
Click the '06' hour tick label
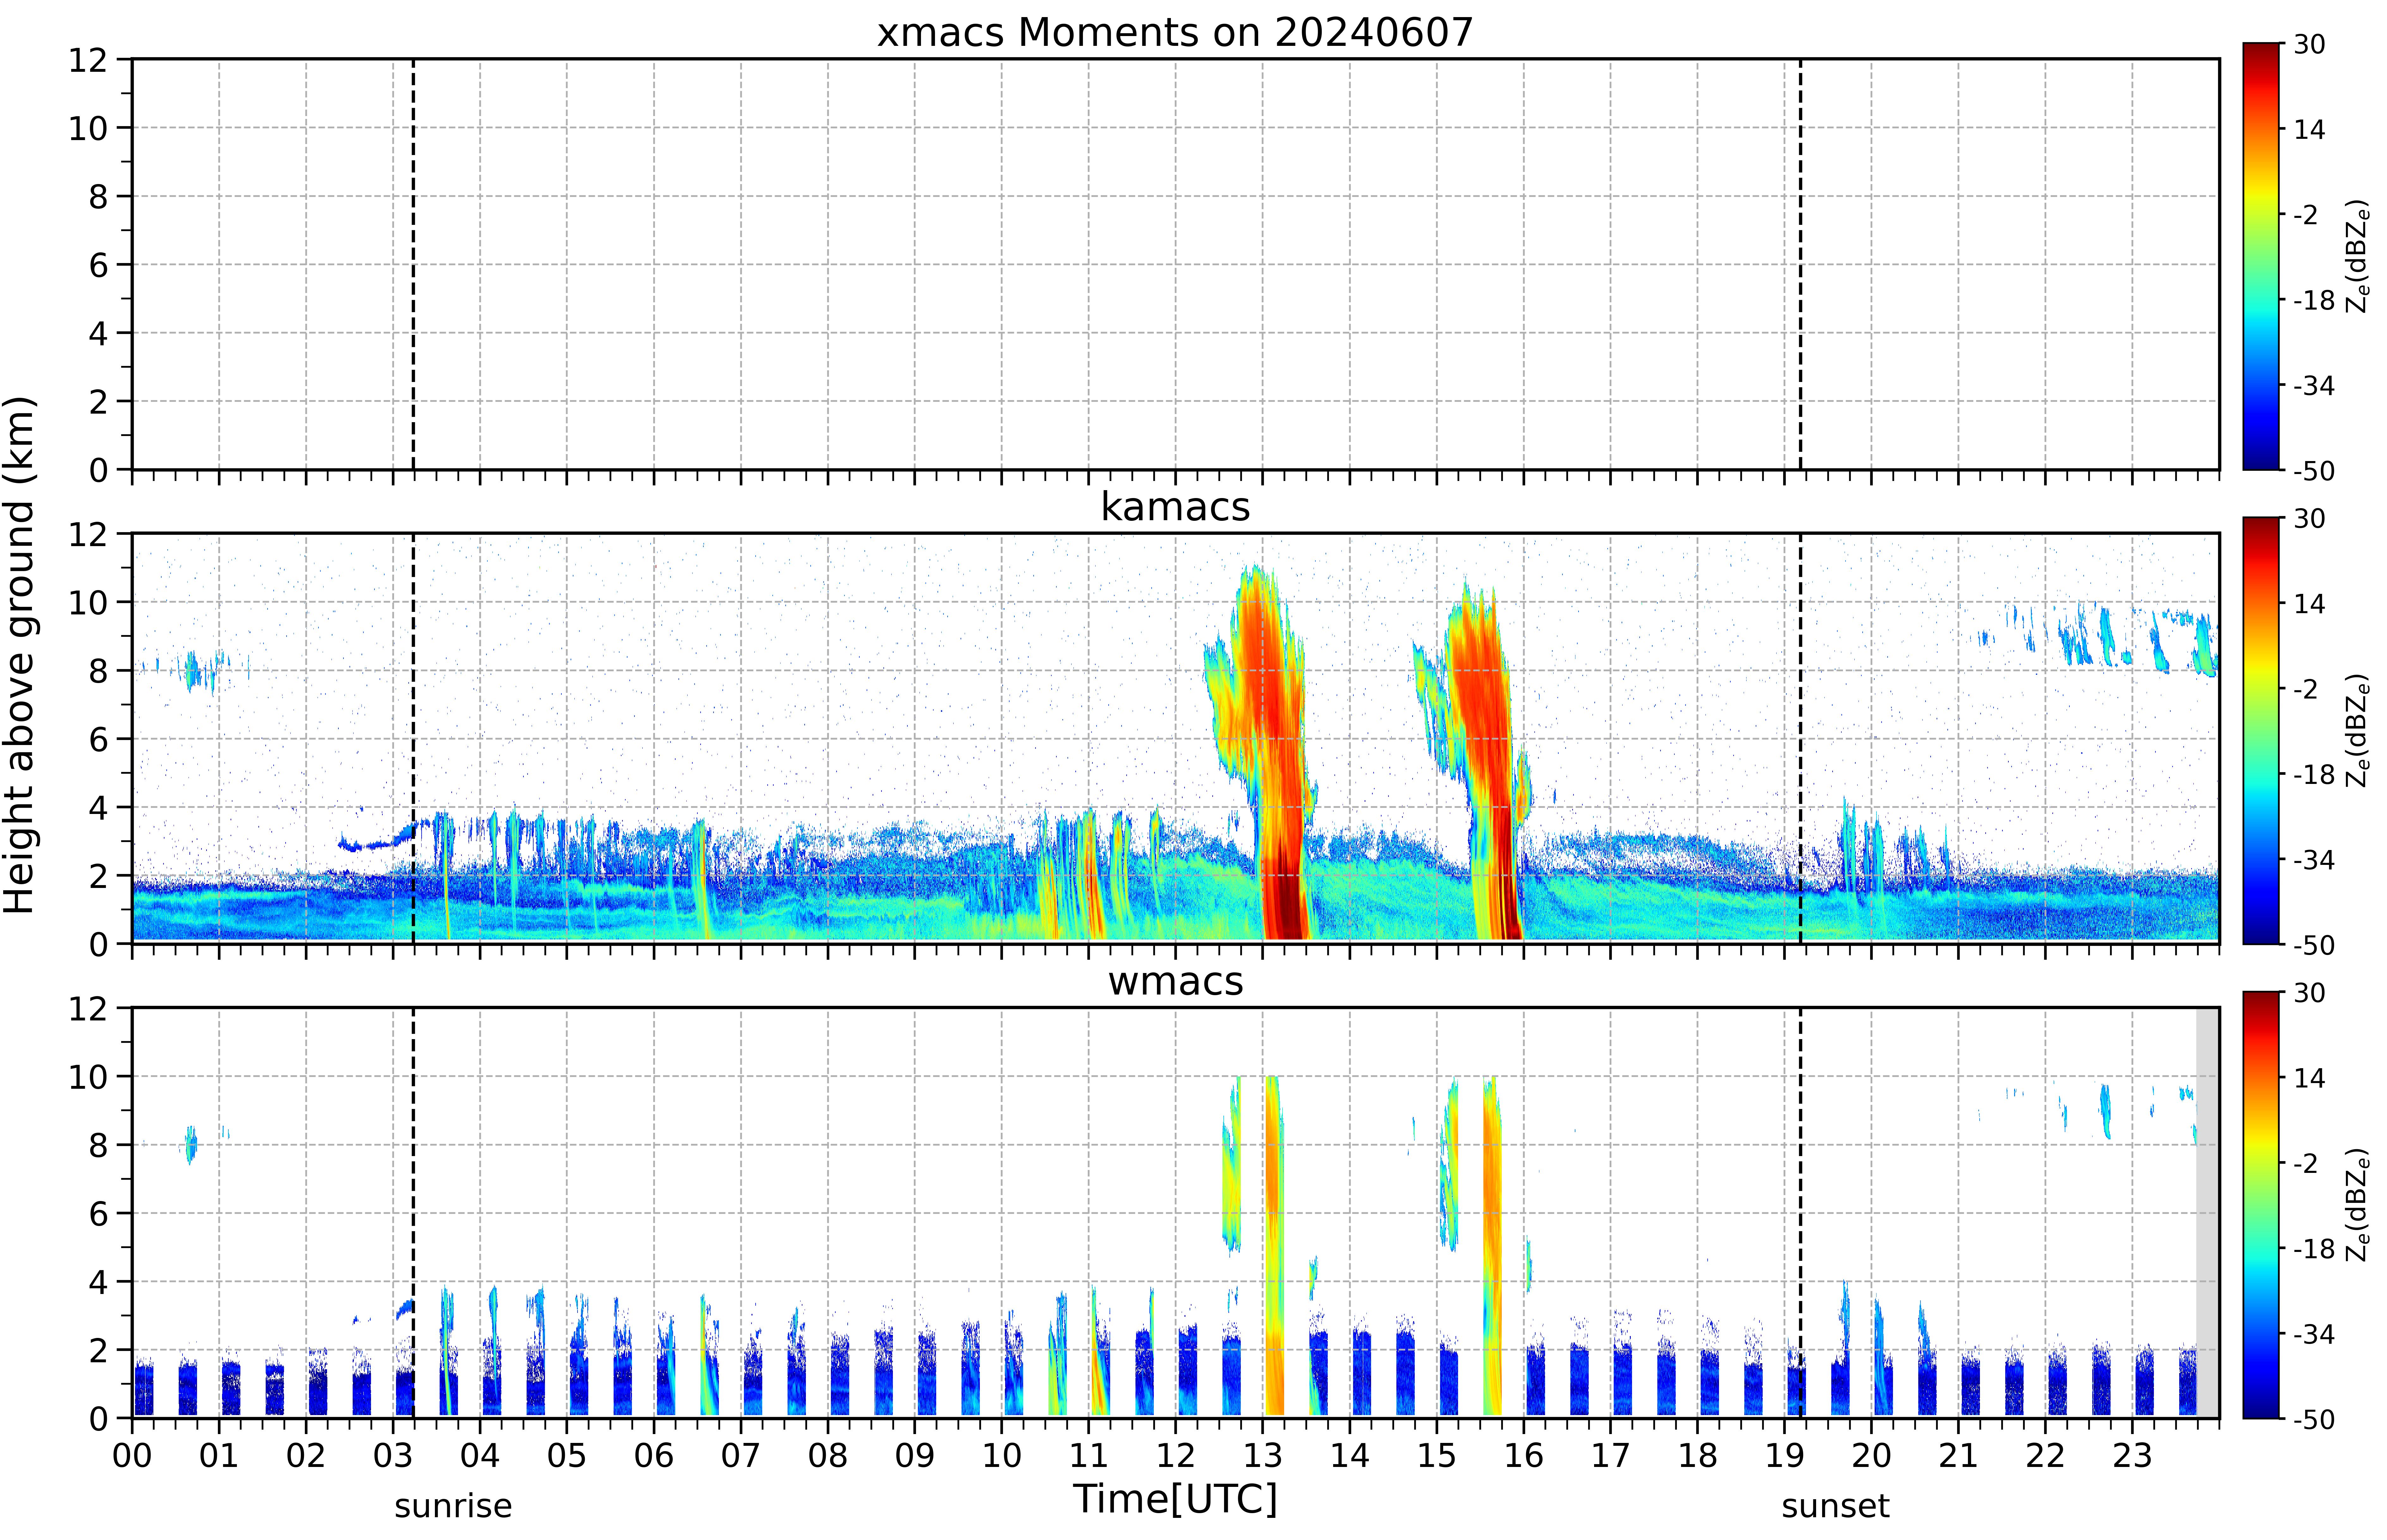pyautogui.click(x=654, y=1456)
